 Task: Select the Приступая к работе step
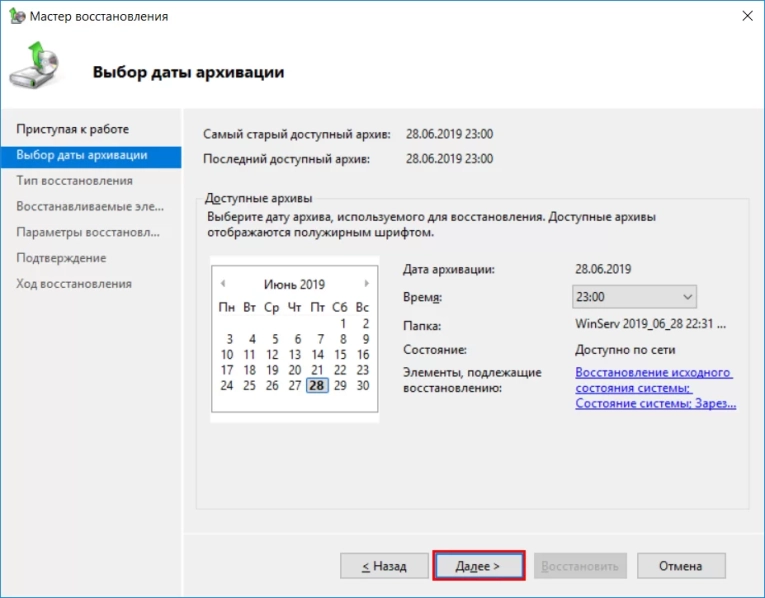coord(72,130)
